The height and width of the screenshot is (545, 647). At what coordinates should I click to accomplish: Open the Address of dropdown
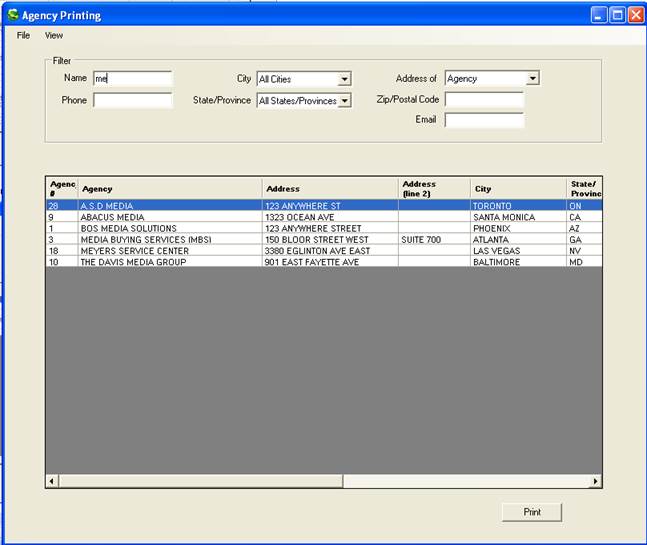click(532, 79)
